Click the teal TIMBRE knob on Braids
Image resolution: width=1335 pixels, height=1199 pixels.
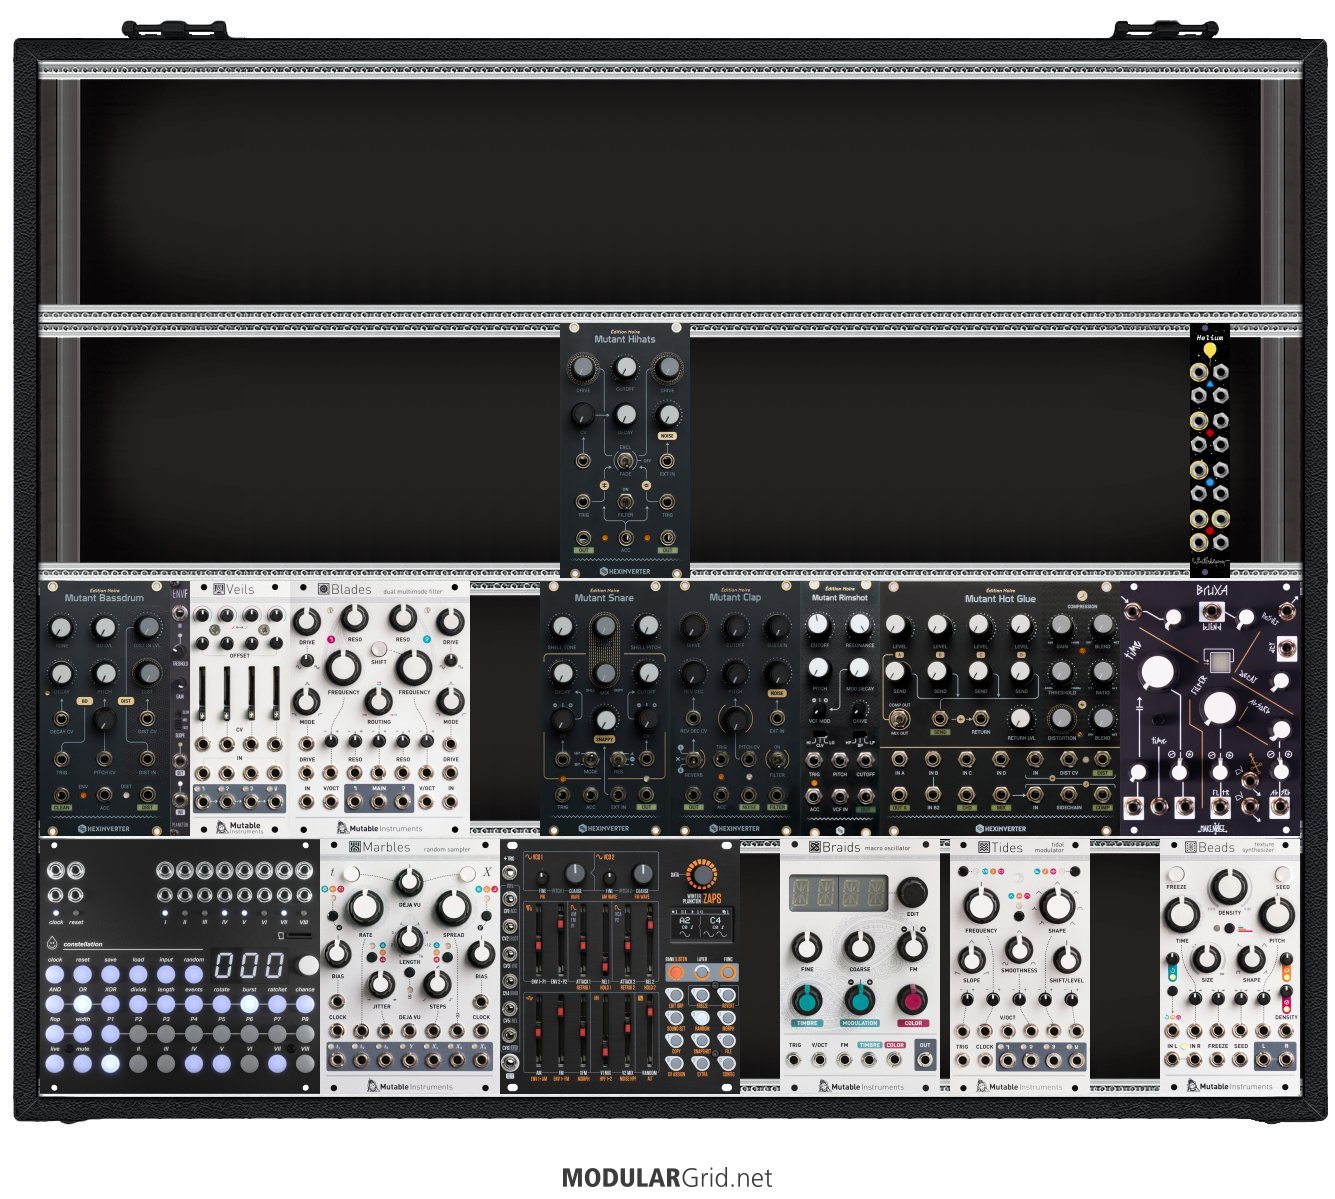[807, 999]
